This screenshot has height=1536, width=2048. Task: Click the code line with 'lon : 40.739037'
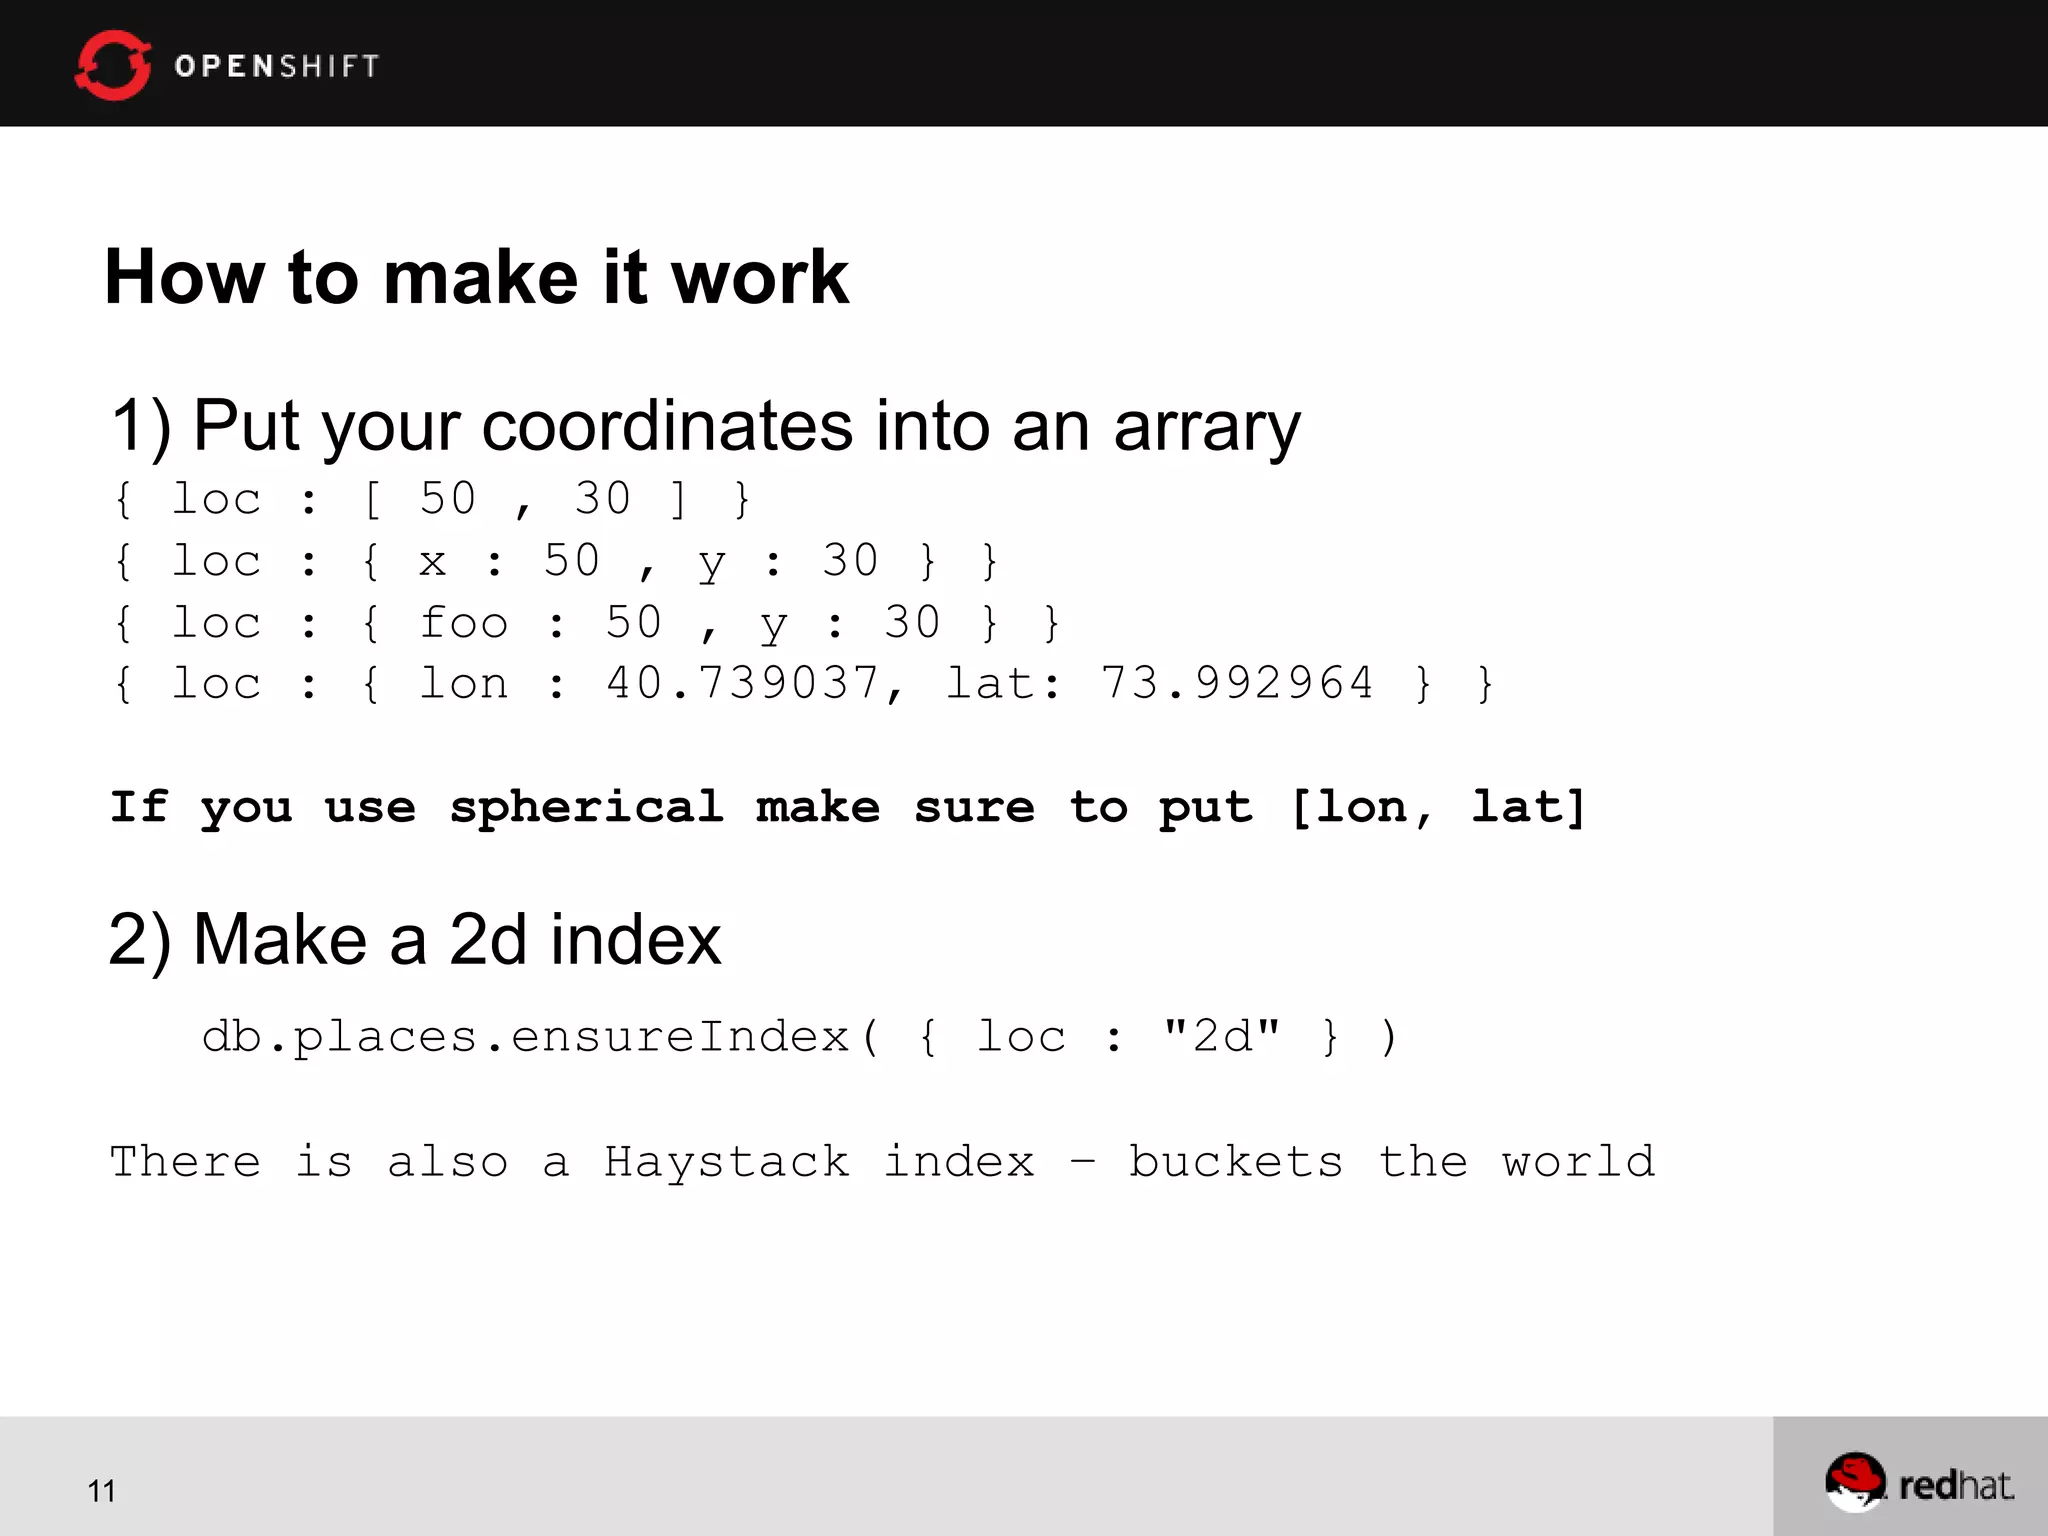(x=804, y=684)
